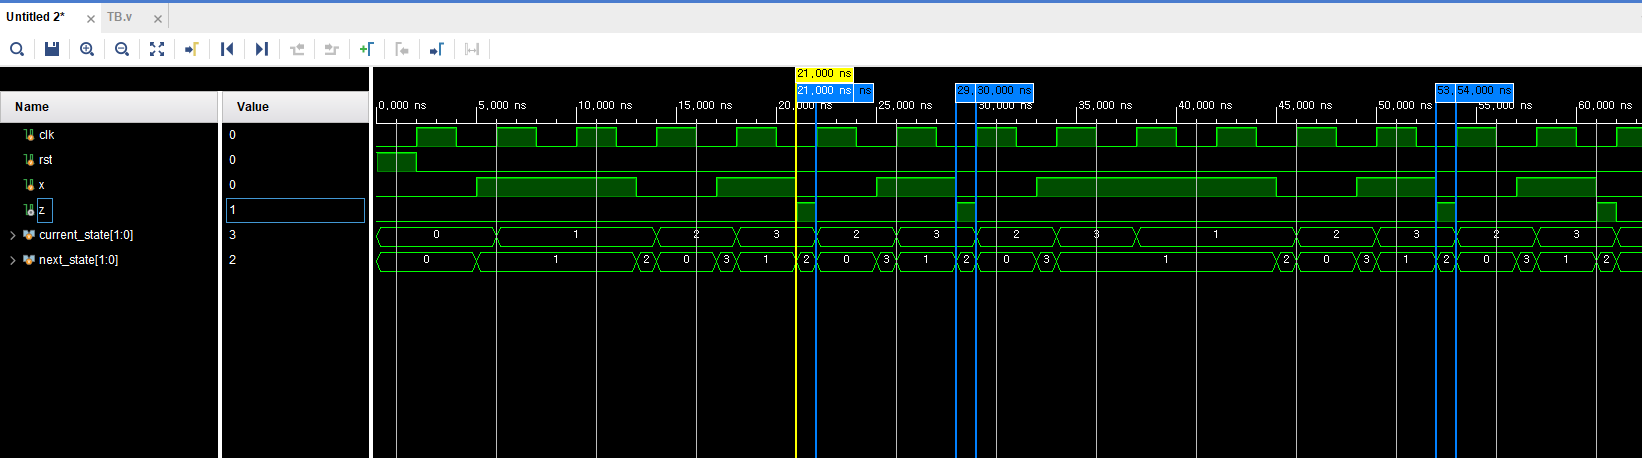Click the current_state value 3 cell

(x=295, y=235)
